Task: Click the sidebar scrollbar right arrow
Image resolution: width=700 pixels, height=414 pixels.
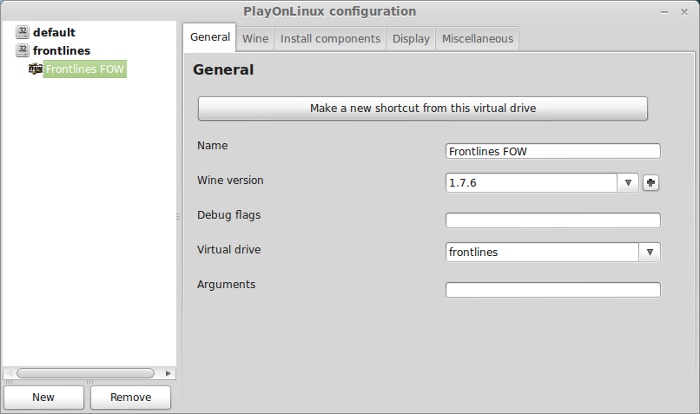Action: pos(168,373)
